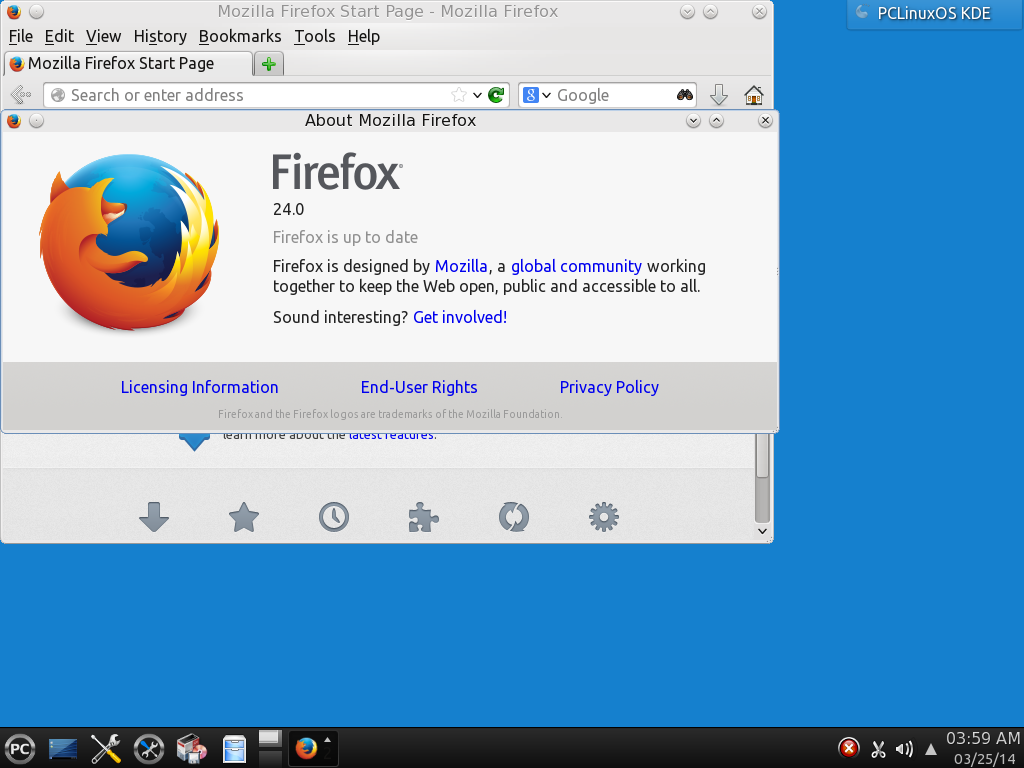Open the software package manager taskbar icon
The image size is (1024, 768).
point(192,748)
